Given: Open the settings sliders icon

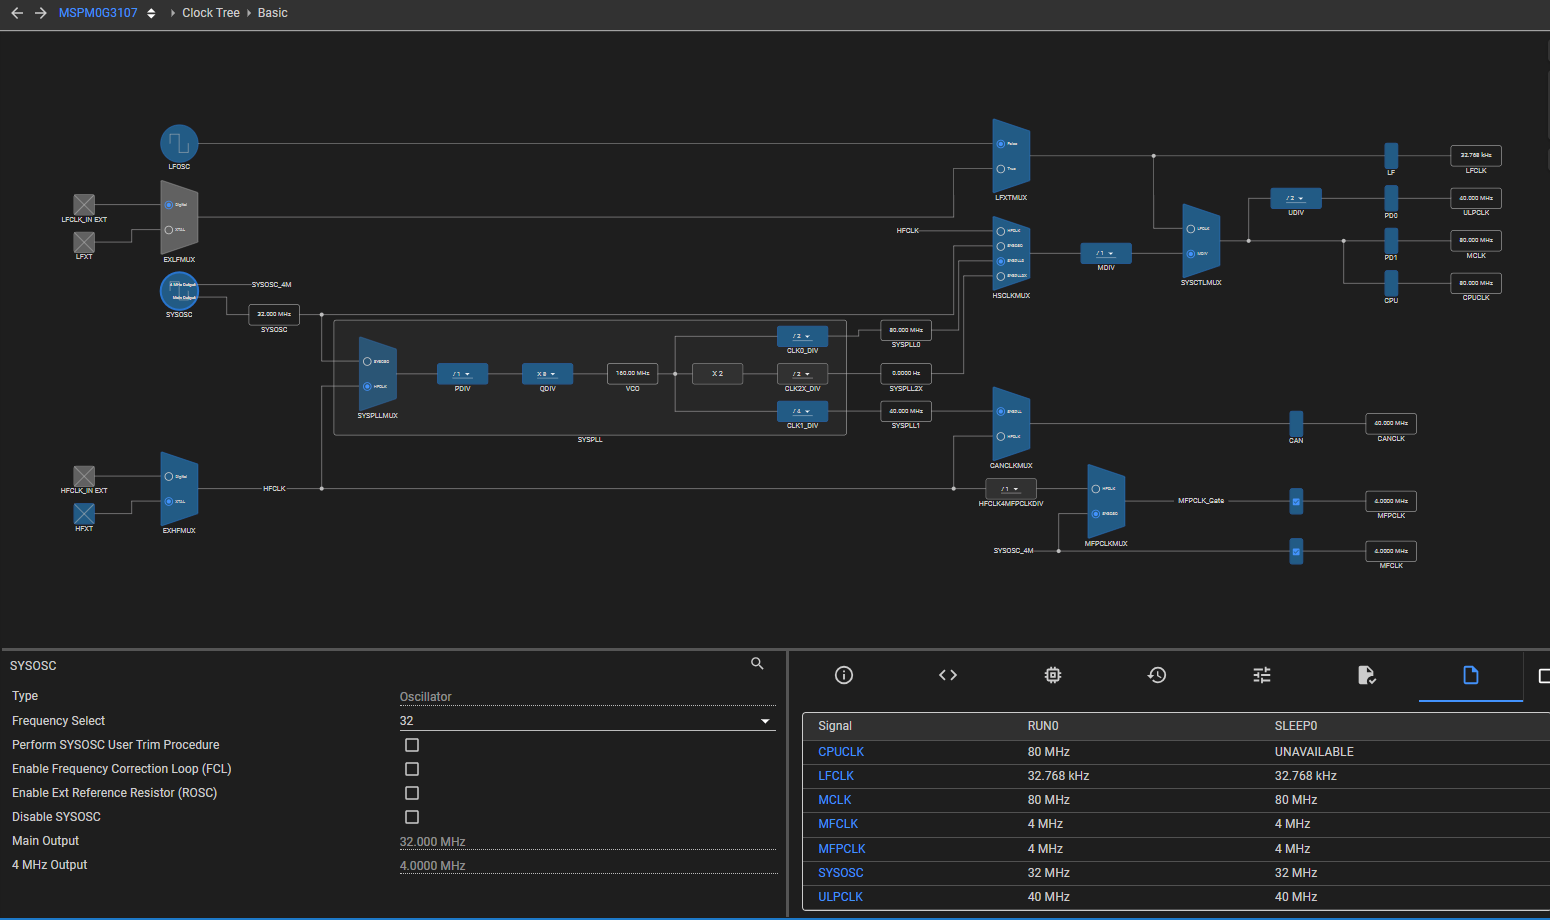Looking at the screenshot, I should pos(1262,675).
